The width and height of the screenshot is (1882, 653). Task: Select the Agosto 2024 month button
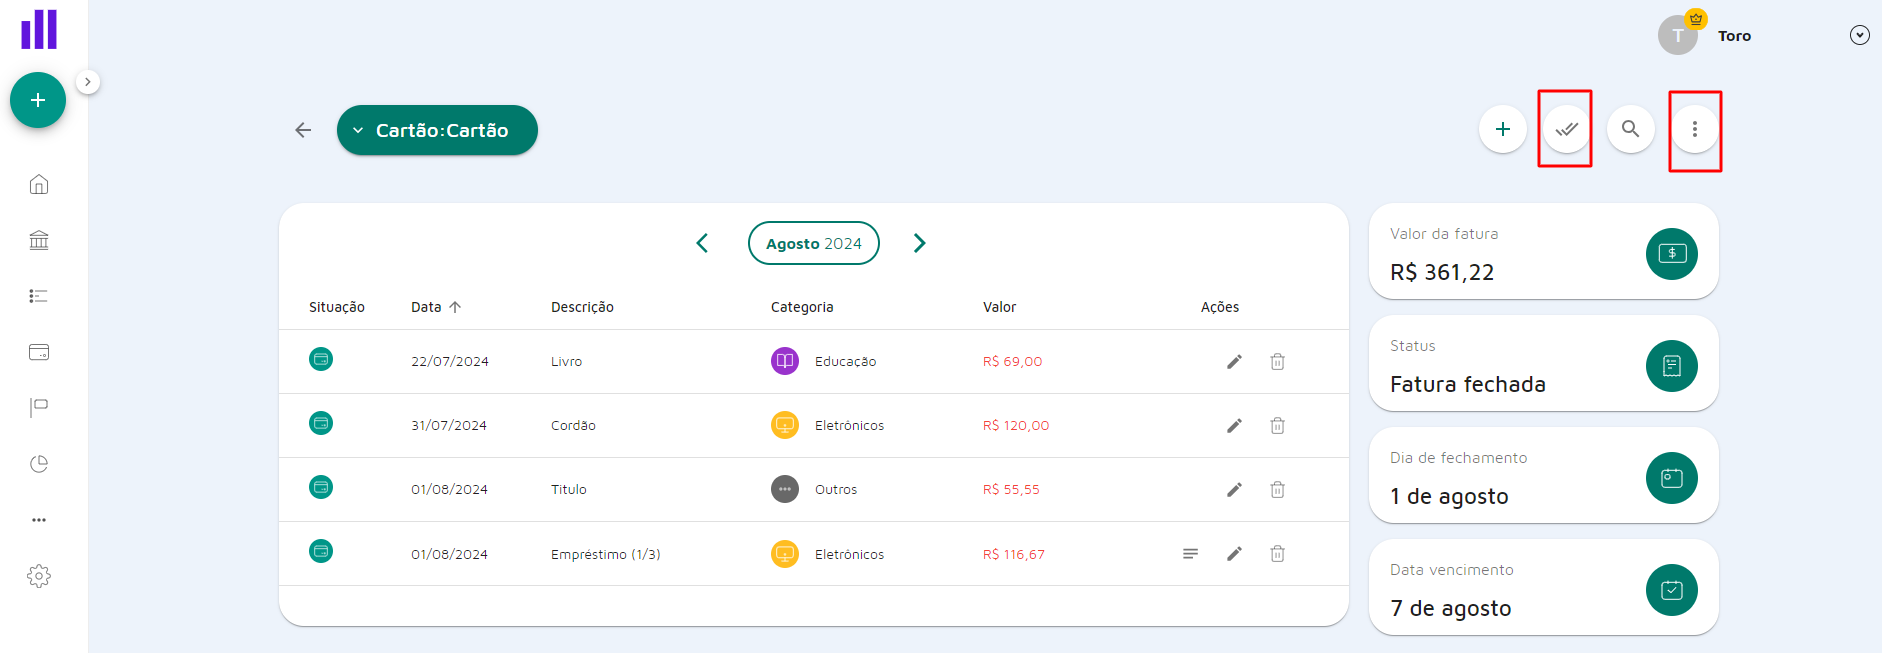tap(813, 243)
